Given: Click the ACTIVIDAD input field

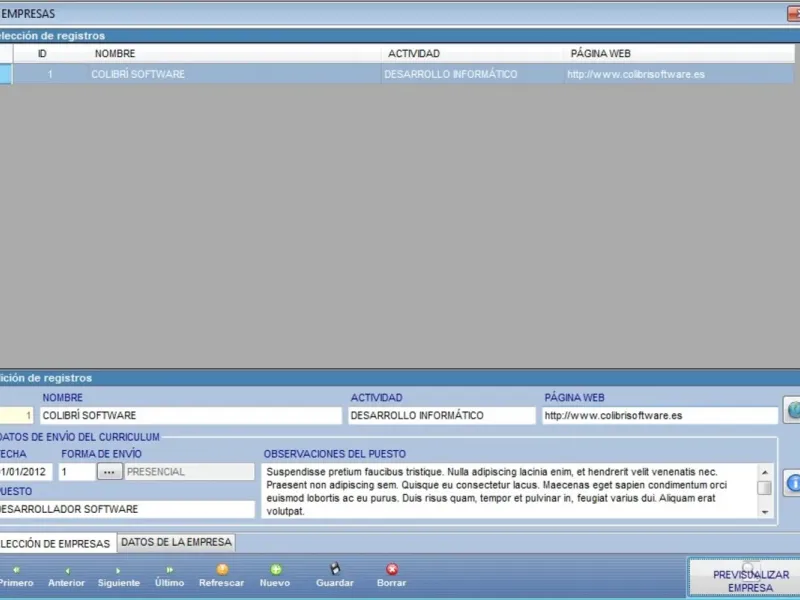Looking at the screenshot, I should pos(442,415).
